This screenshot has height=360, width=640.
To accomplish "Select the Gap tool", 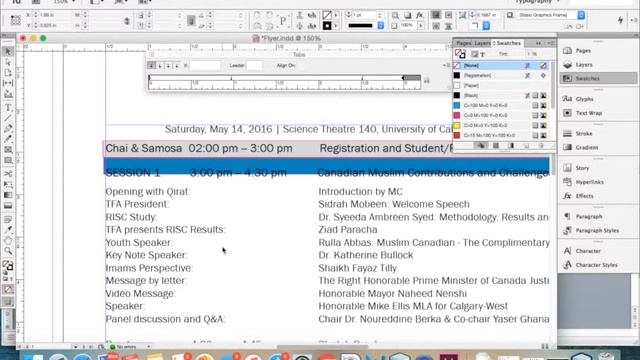I will tap(8, 83).
